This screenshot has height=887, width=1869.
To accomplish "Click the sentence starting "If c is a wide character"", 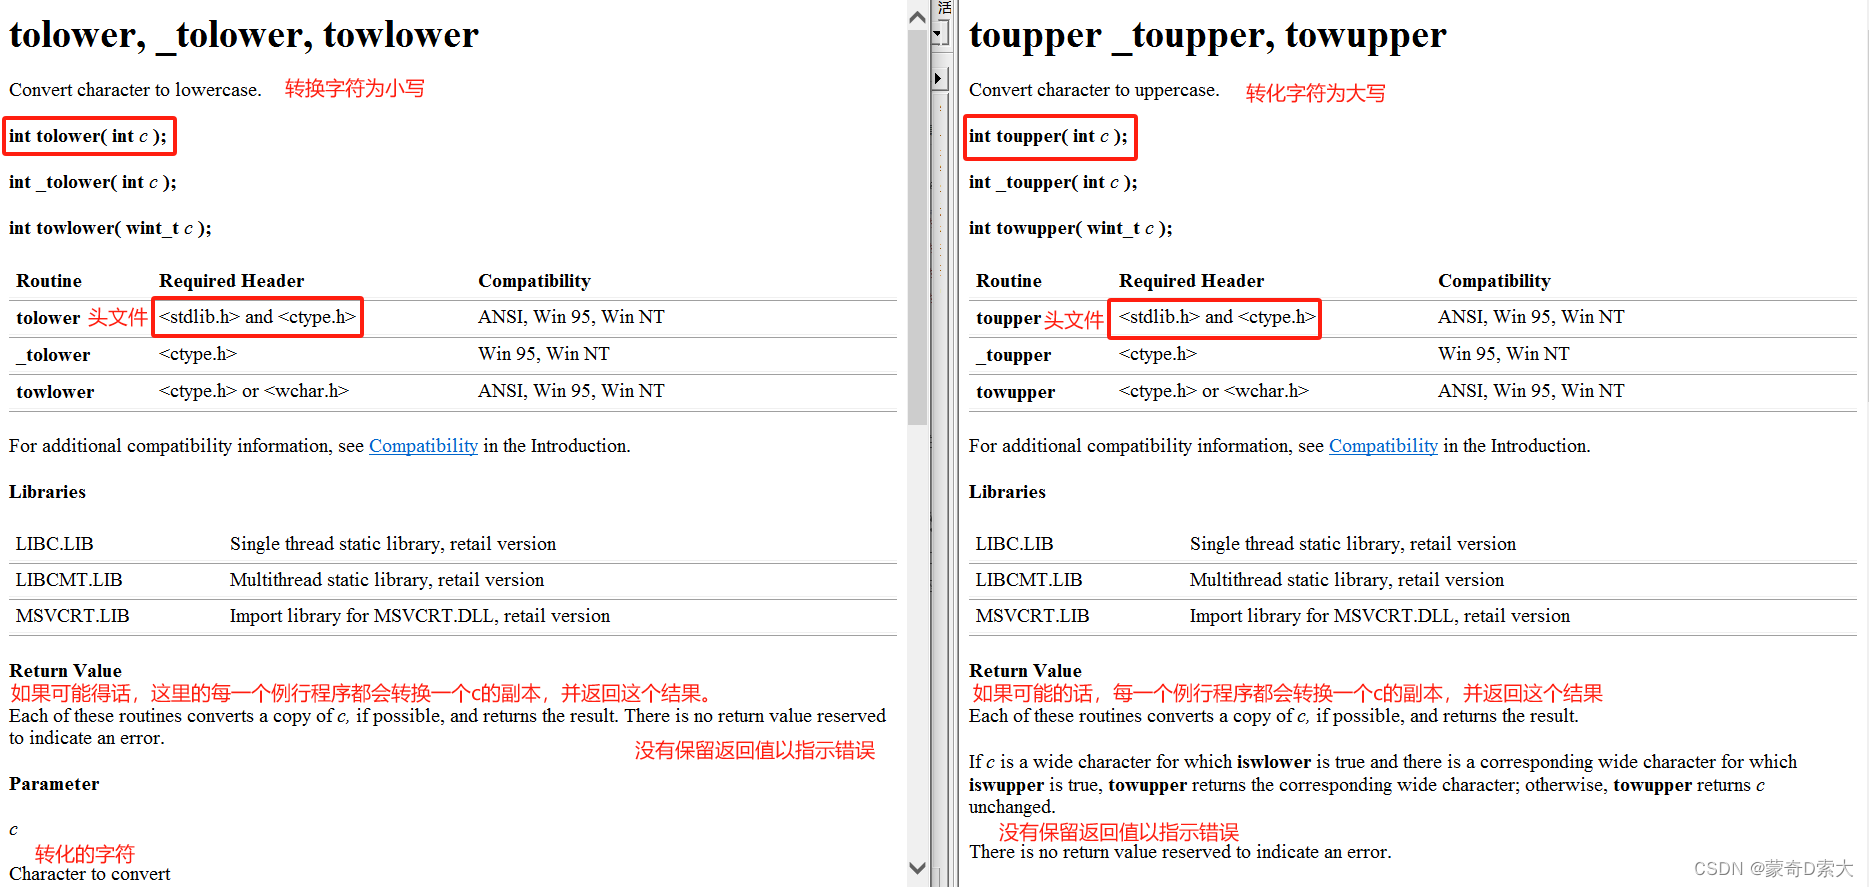I will tap(1383, 784).
